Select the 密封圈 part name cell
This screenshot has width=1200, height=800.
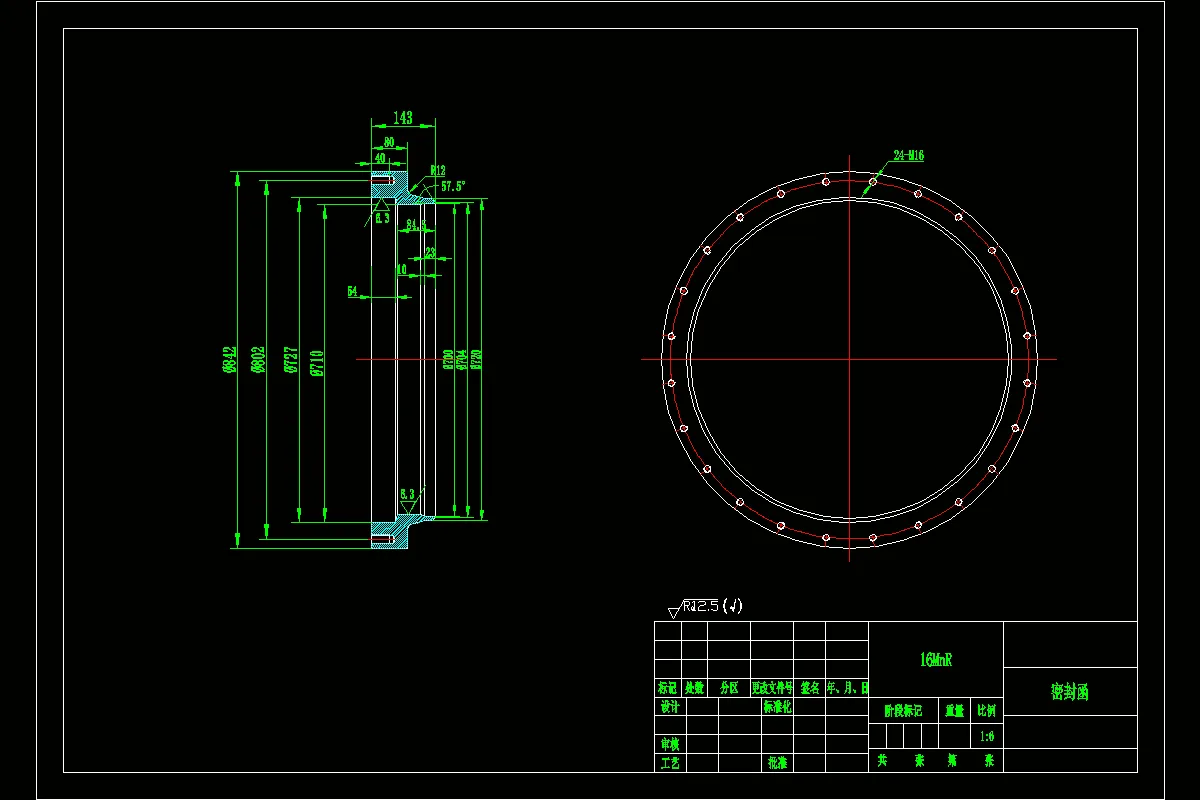[x=1070, y=692]
